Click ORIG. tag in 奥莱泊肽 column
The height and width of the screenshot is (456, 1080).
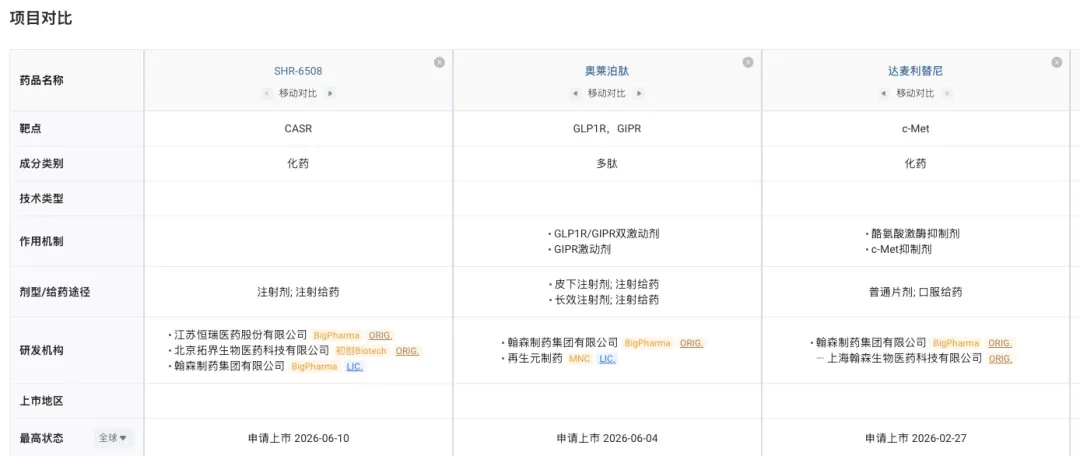(692, 343)
